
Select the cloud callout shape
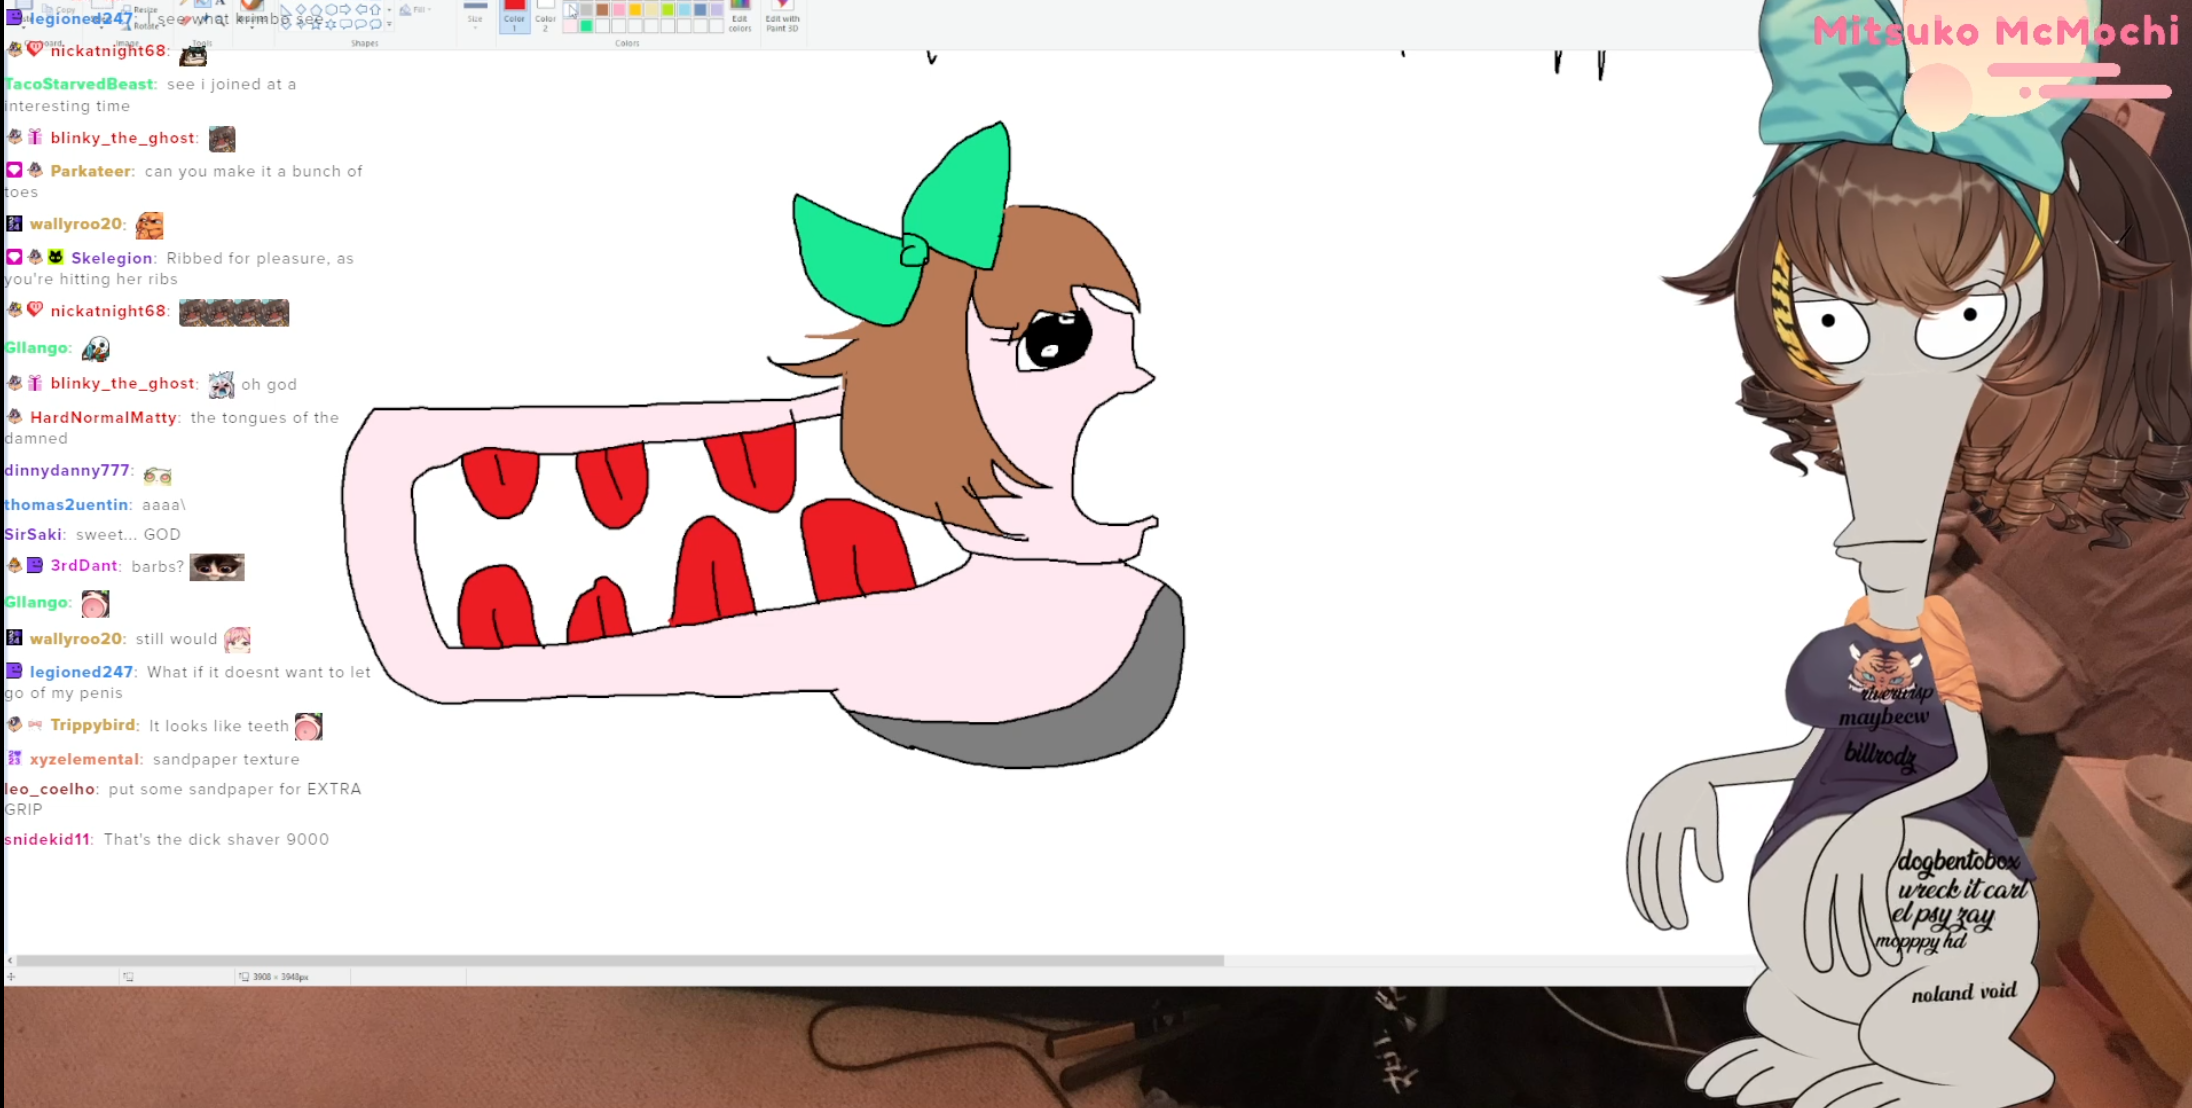click(x=375, y=25)
